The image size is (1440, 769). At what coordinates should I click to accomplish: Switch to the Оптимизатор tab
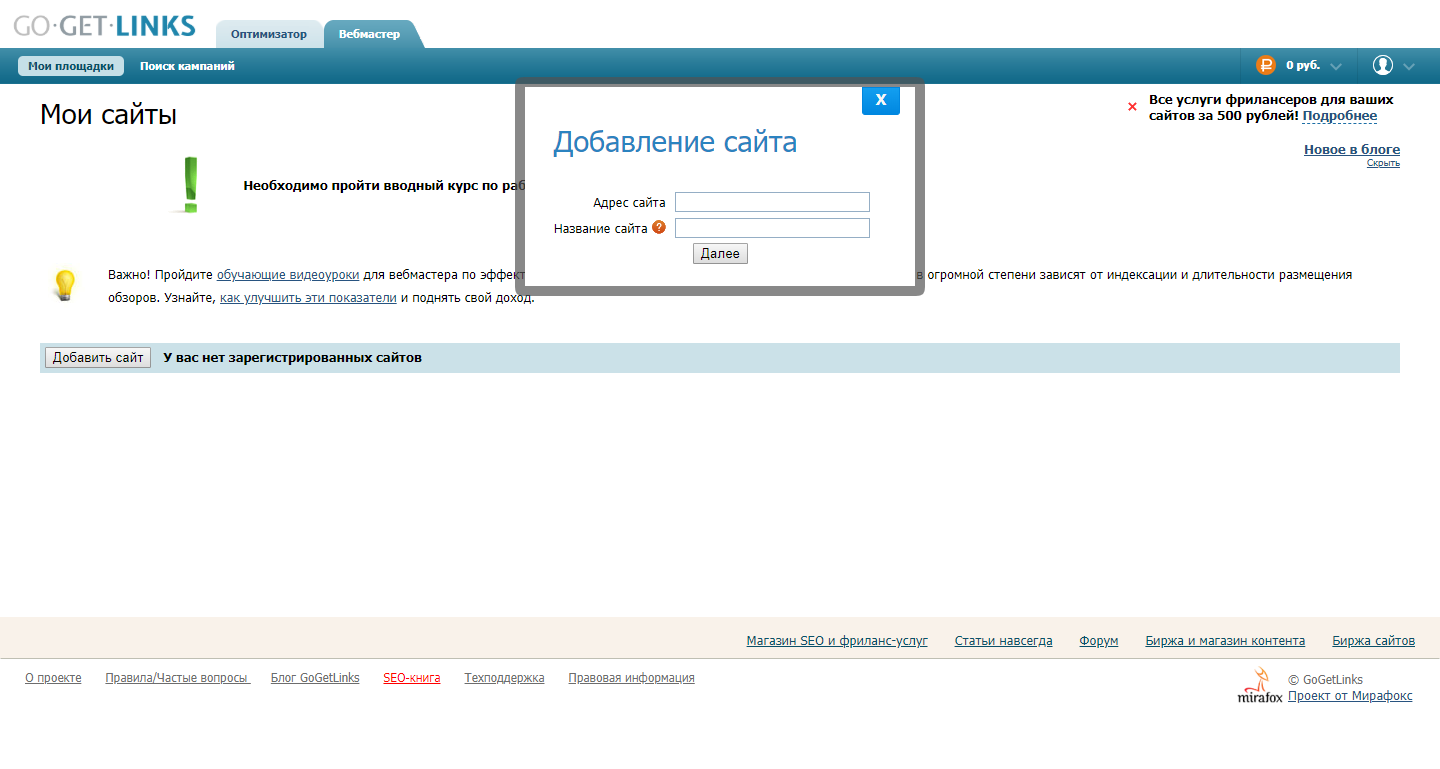coord(269,33)
